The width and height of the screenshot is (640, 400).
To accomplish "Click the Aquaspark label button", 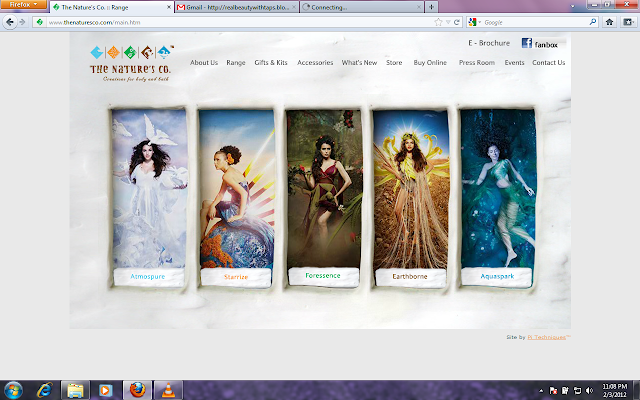I will pyautogui.click(x=497, y=276).
